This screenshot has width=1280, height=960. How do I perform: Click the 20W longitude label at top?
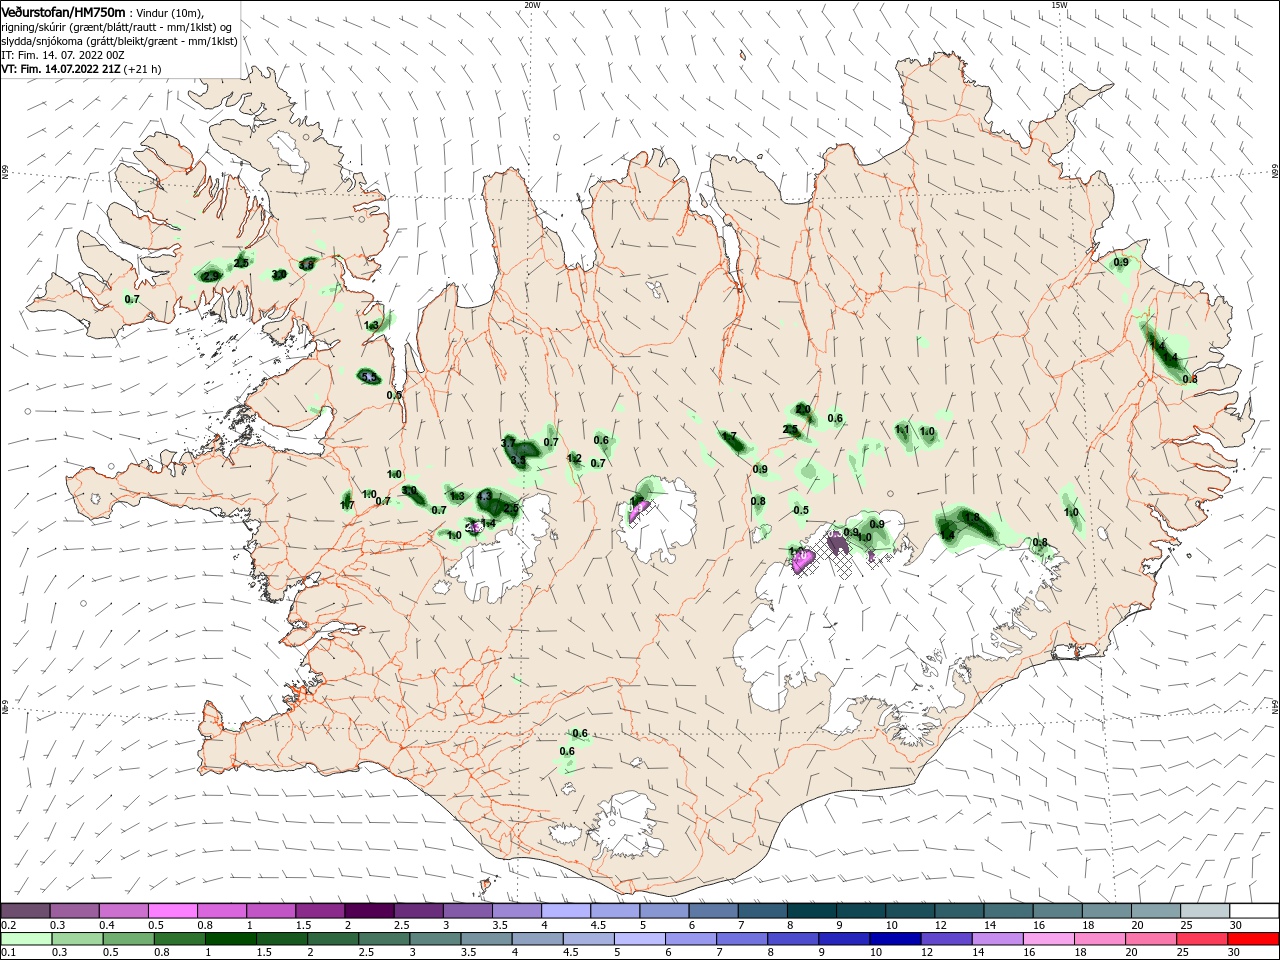pos(532,5)
